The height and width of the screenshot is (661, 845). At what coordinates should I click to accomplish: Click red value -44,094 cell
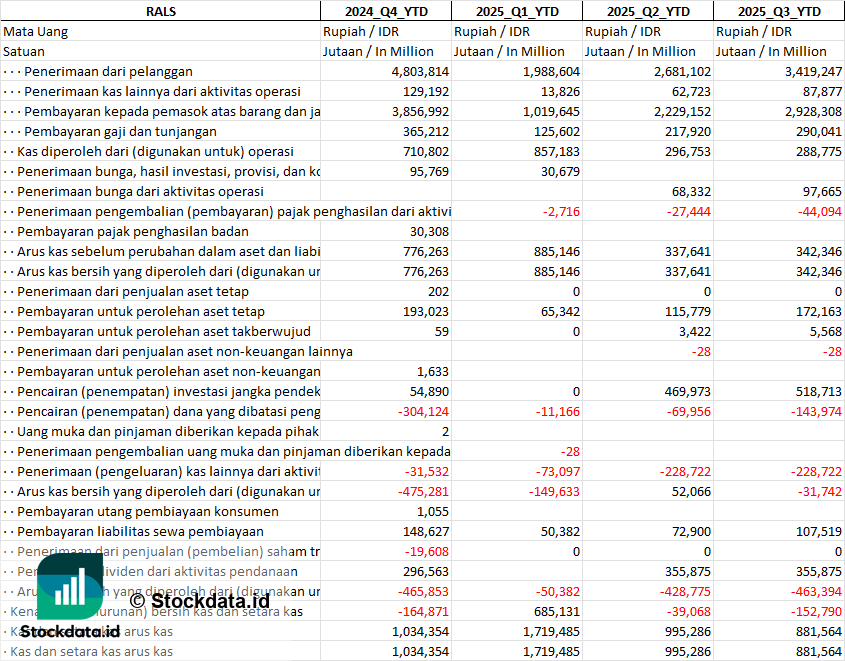click(779, 211)
